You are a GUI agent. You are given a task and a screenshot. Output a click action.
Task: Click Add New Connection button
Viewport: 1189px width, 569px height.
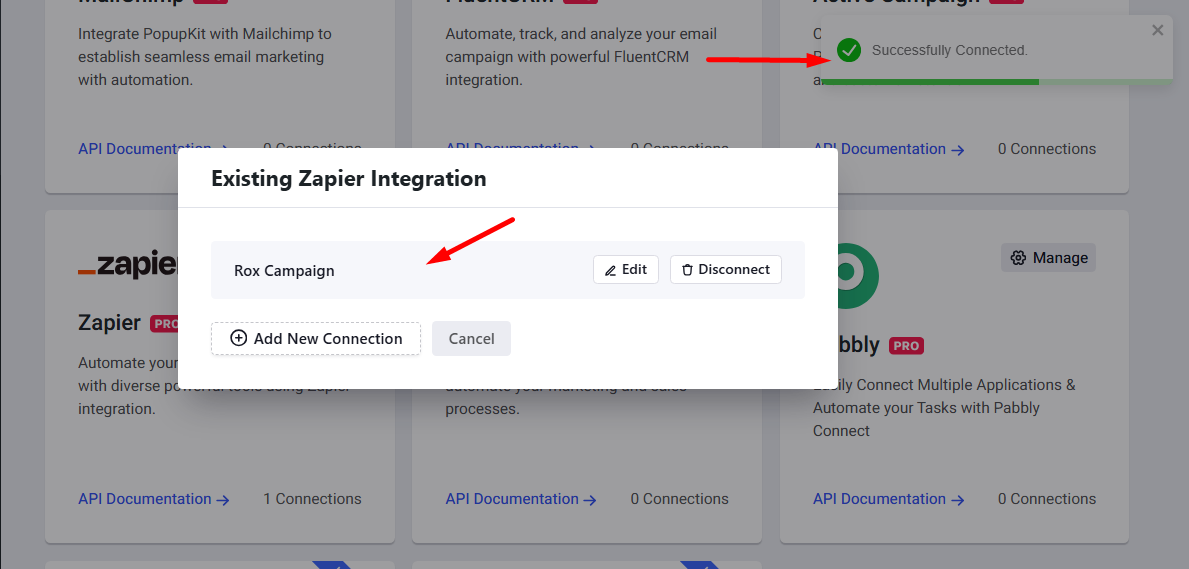(315, 338)
